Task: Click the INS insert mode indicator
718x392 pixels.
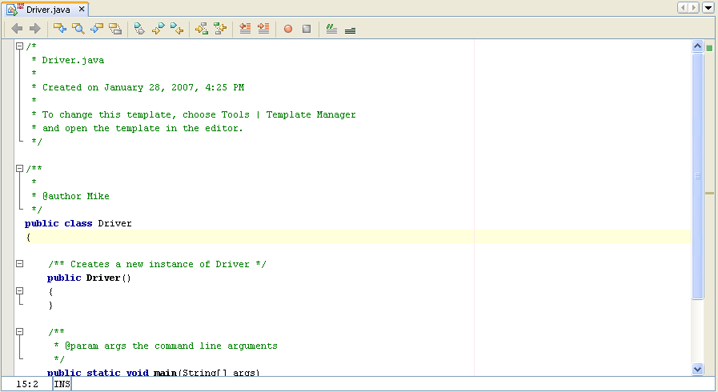Action: pos(62,384)
